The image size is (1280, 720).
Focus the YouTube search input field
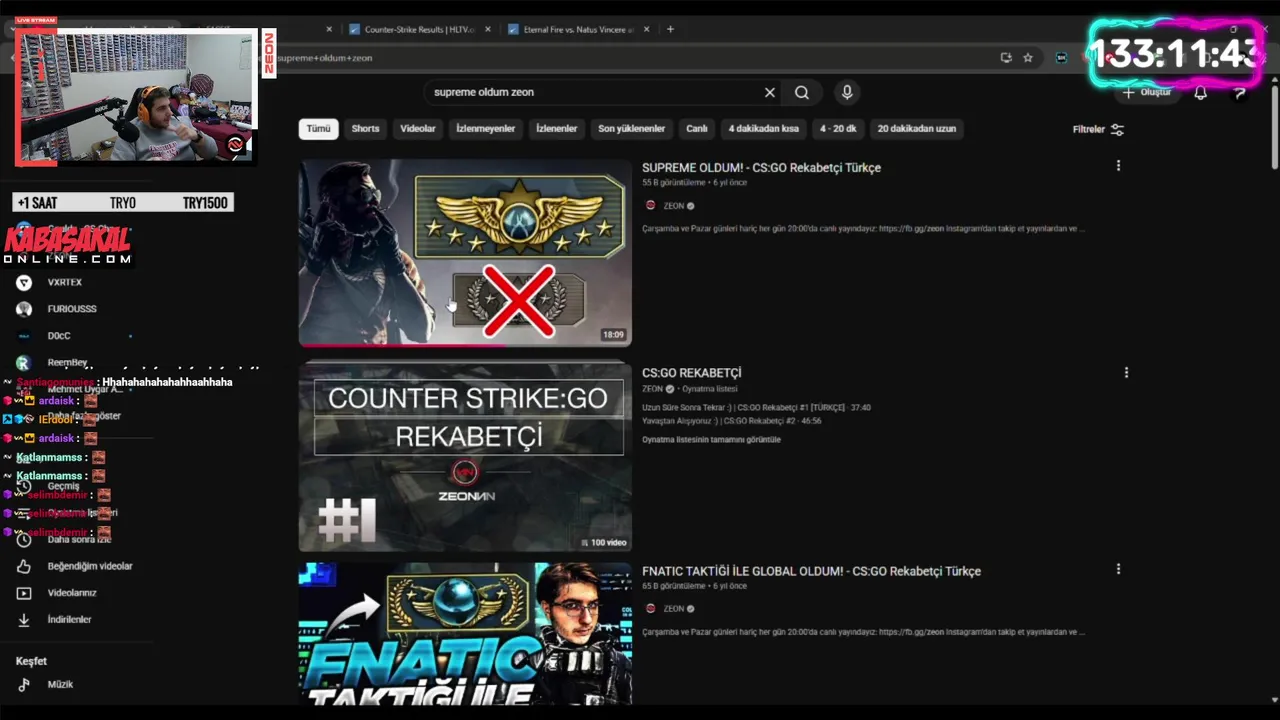pyautogui.click(x=594, y=92)
